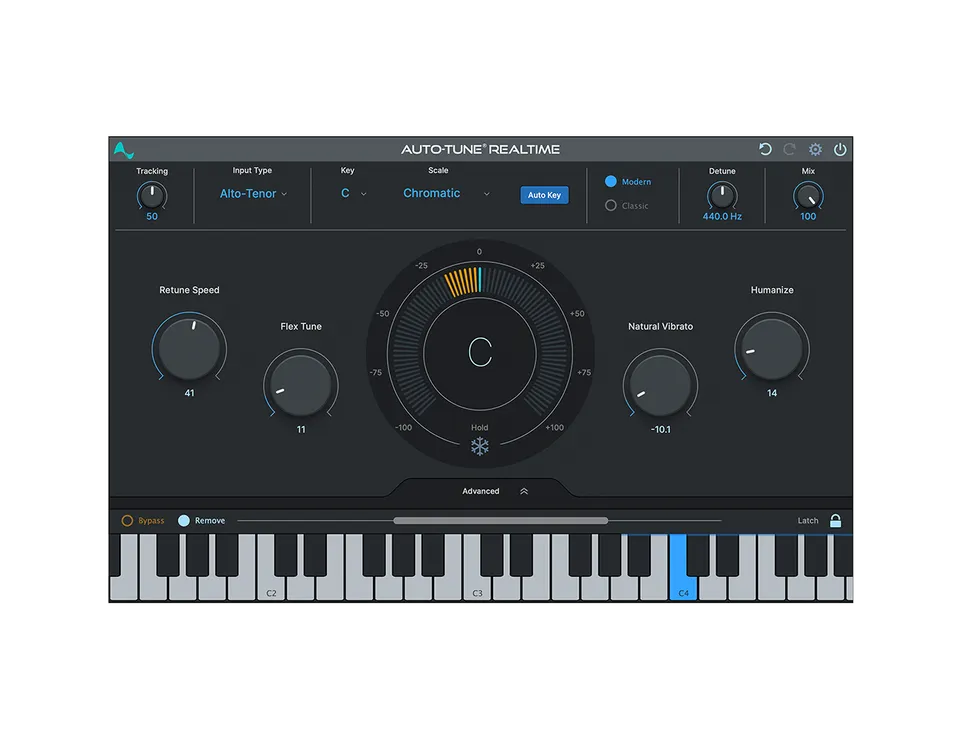Click the Retune Speed knob
Screen dimensions: 960x754
click(x=189, y=348)
